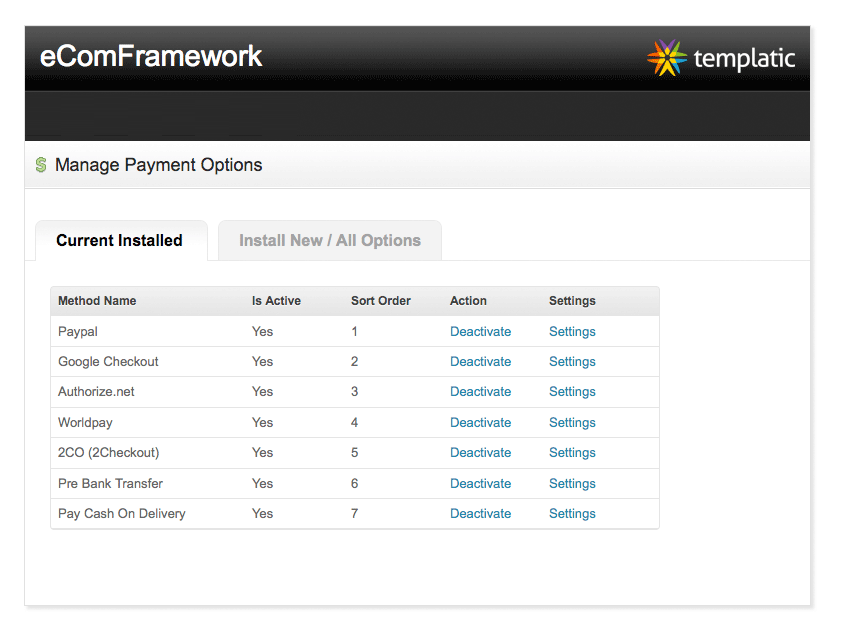The height and width of the screenshot is (630, 851).
Task: Deactivate Google Checkout
Action: click(x=480, y=362)
